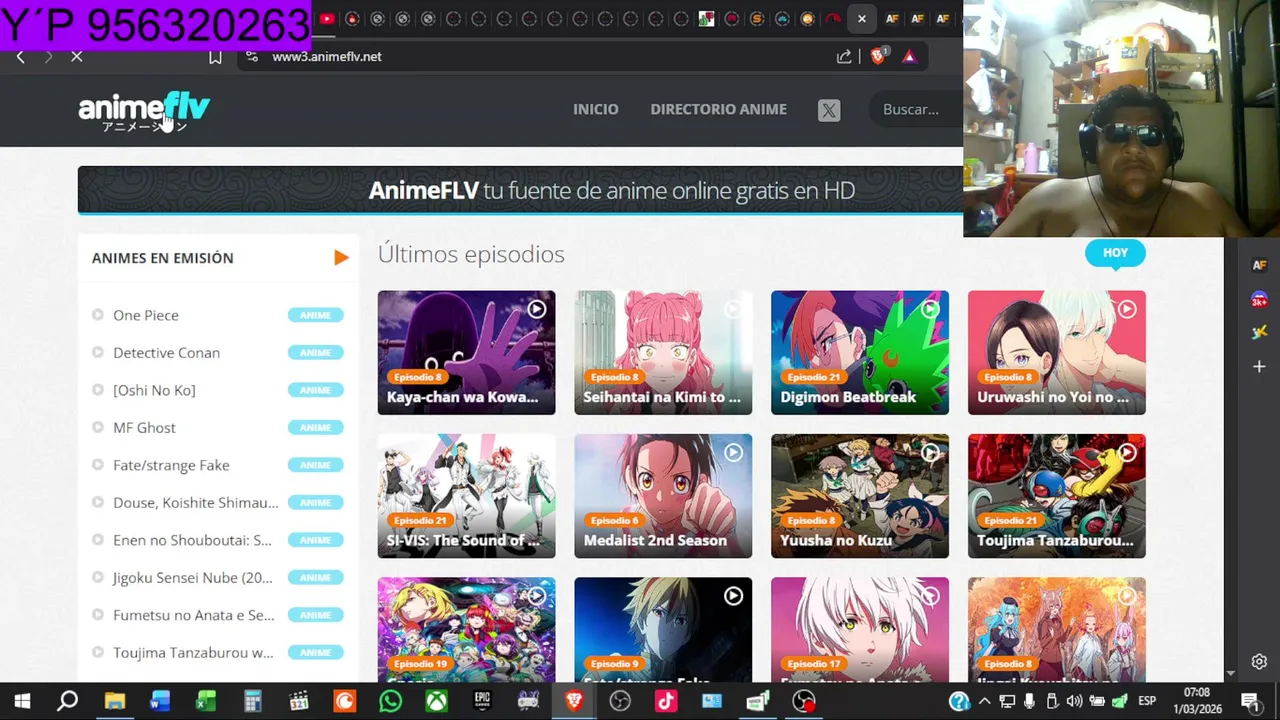Click the ANIME badge beside One Piece
The width and height of the screenshot is (1280, 720).
pos(315,315)
